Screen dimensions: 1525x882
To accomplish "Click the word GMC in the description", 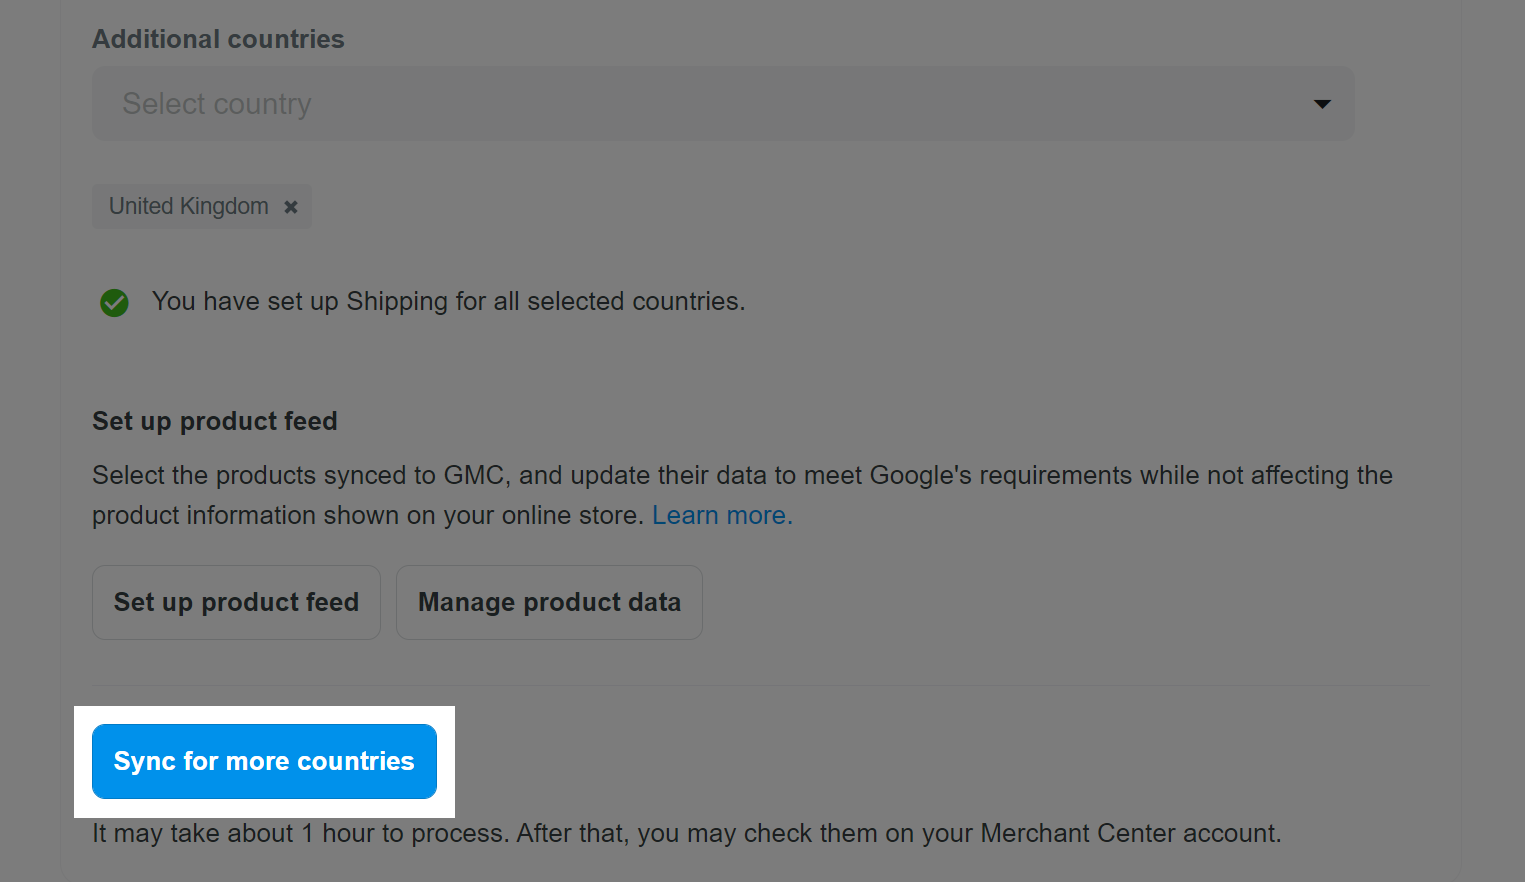I will coord(473,475).
